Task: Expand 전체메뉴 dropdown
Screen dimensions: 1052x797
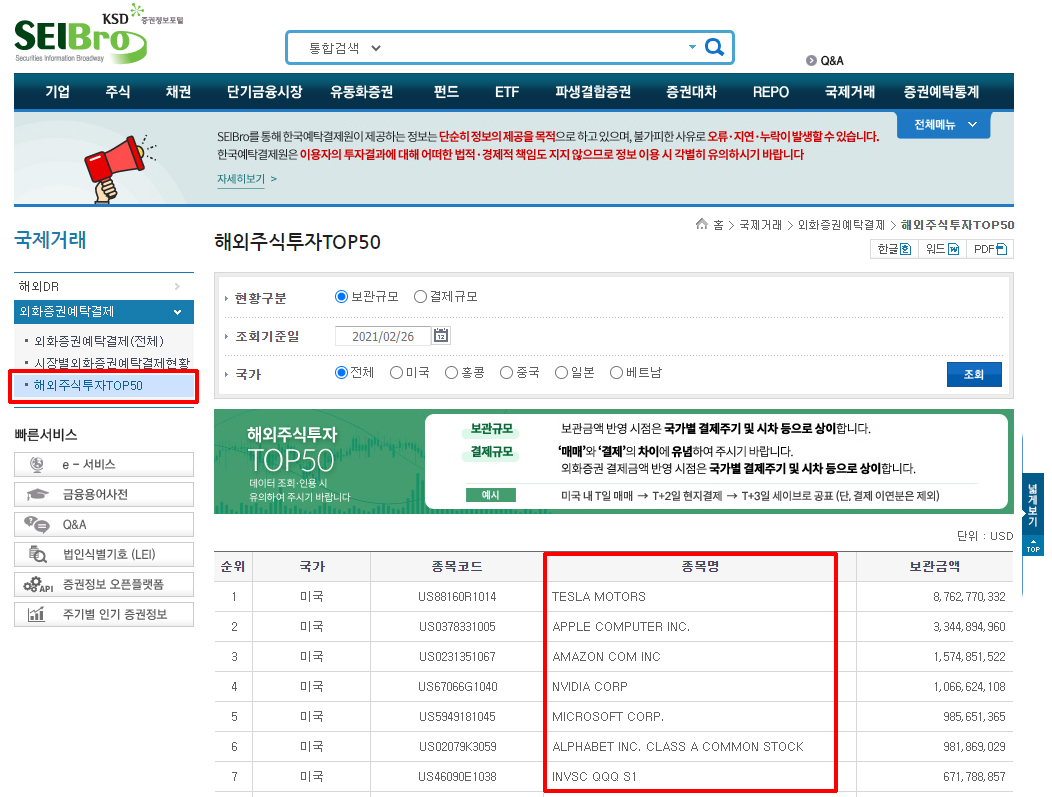Action: click(x=944, y=125)
